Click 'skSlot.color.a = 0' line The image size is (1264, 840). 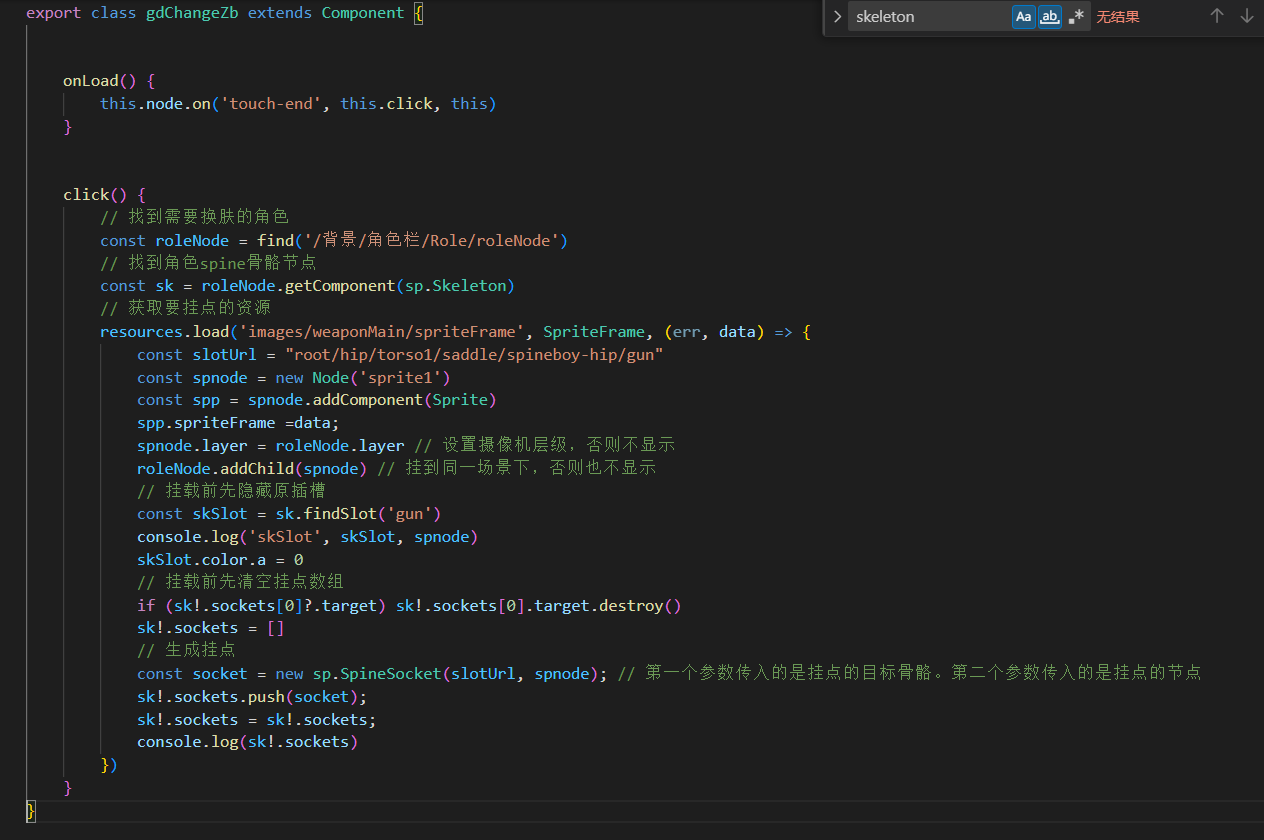tap(220, 560)
